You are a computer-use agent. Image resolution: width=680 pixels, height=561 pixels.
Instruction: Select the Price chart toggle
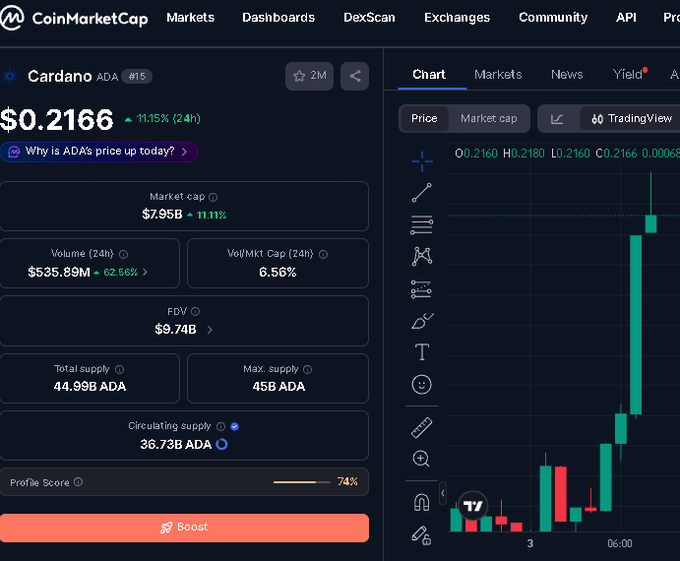pyautogui.click(x=424, y=118)
